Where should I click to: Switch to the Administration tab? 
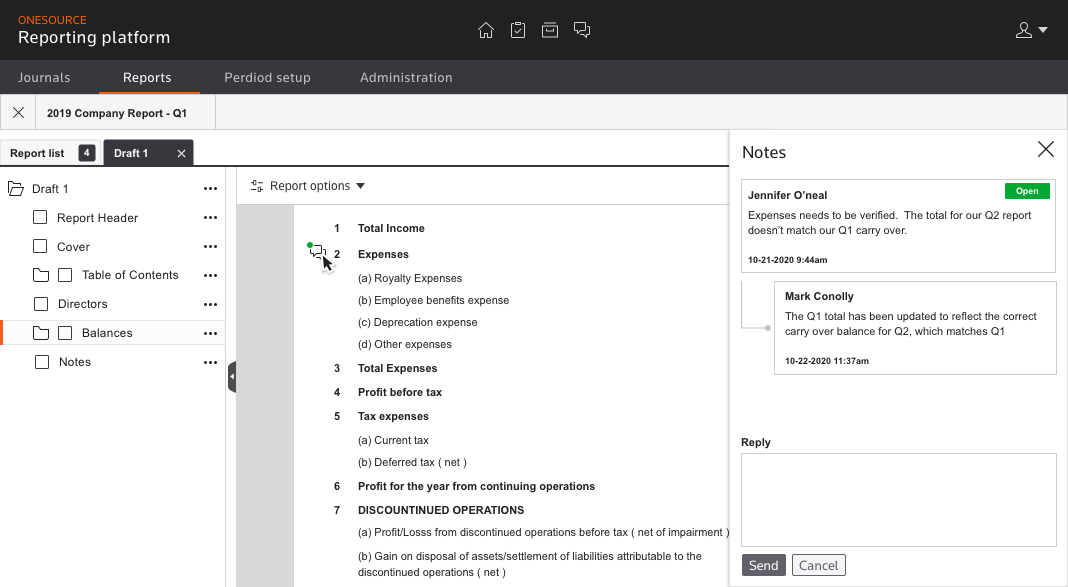click(406, 78)
